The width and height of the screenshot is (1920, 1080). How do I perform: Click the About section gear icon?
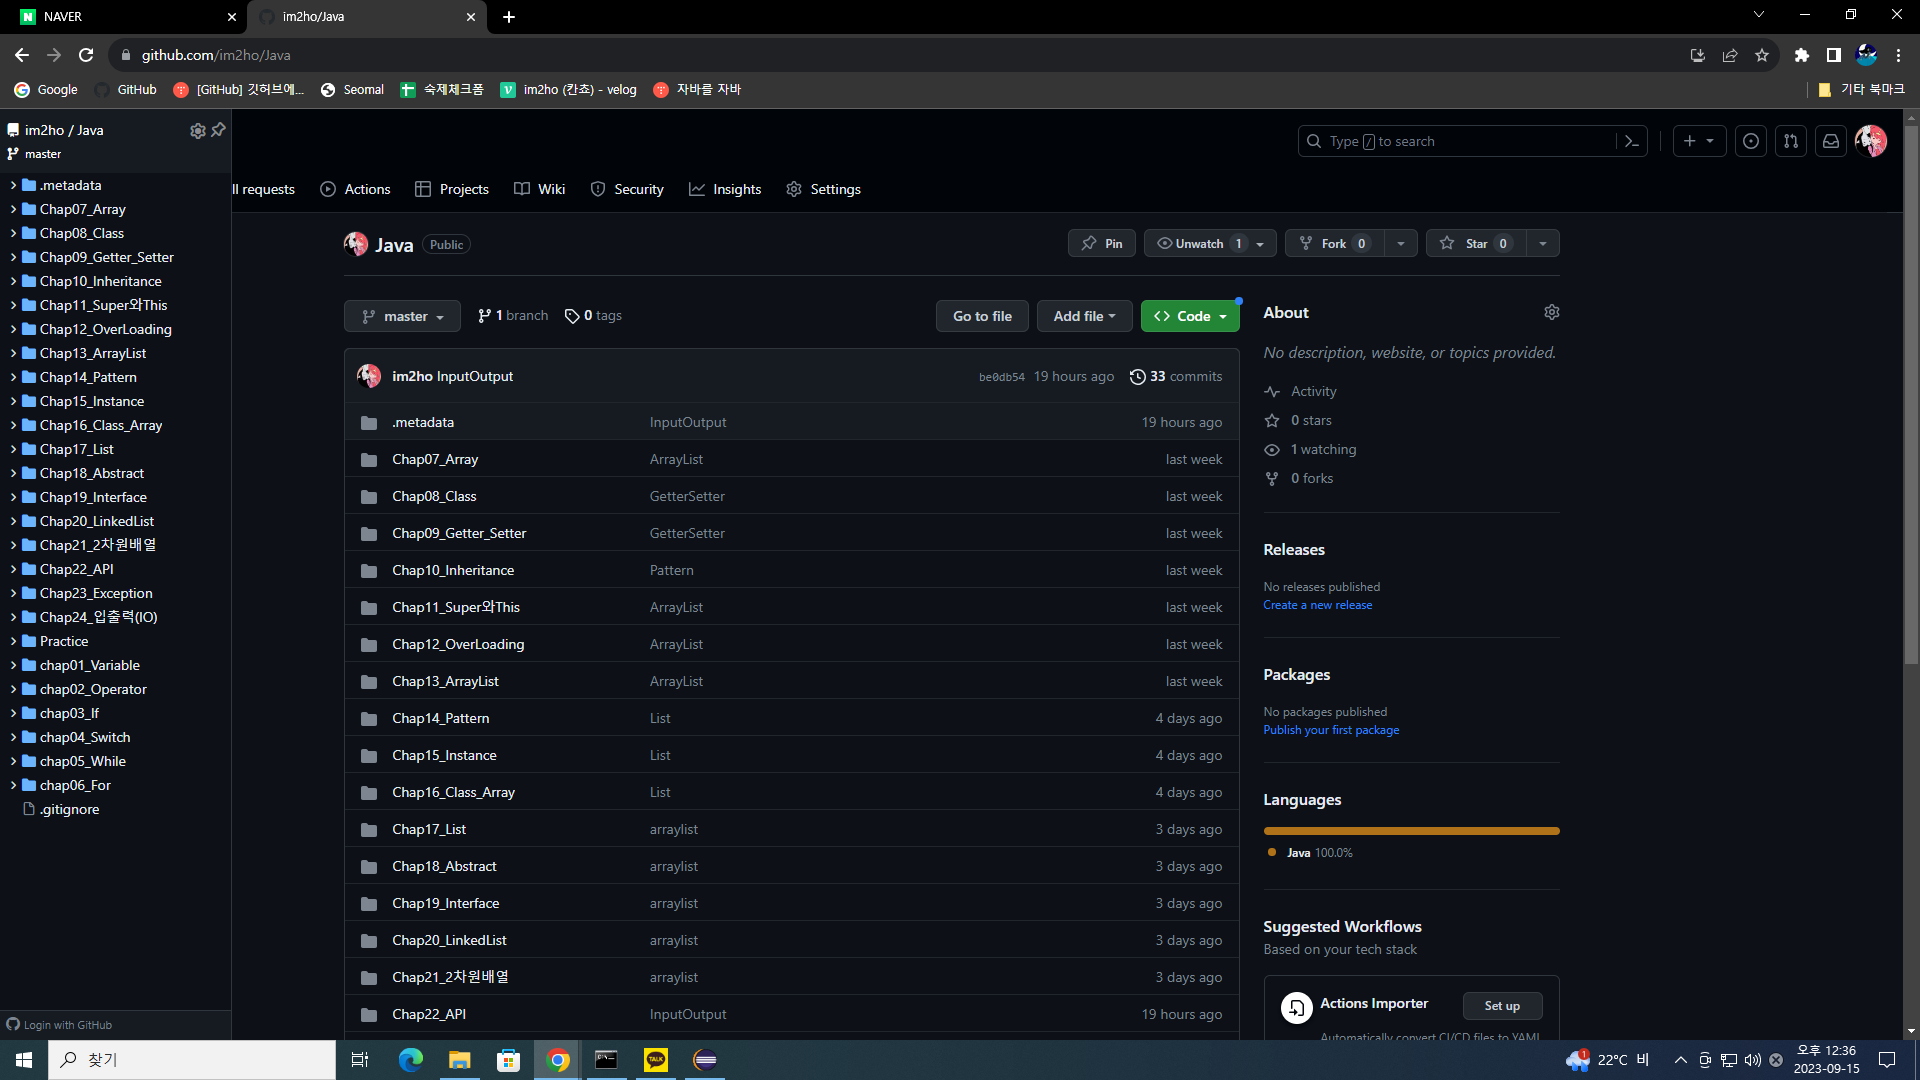coord(1551,313)
